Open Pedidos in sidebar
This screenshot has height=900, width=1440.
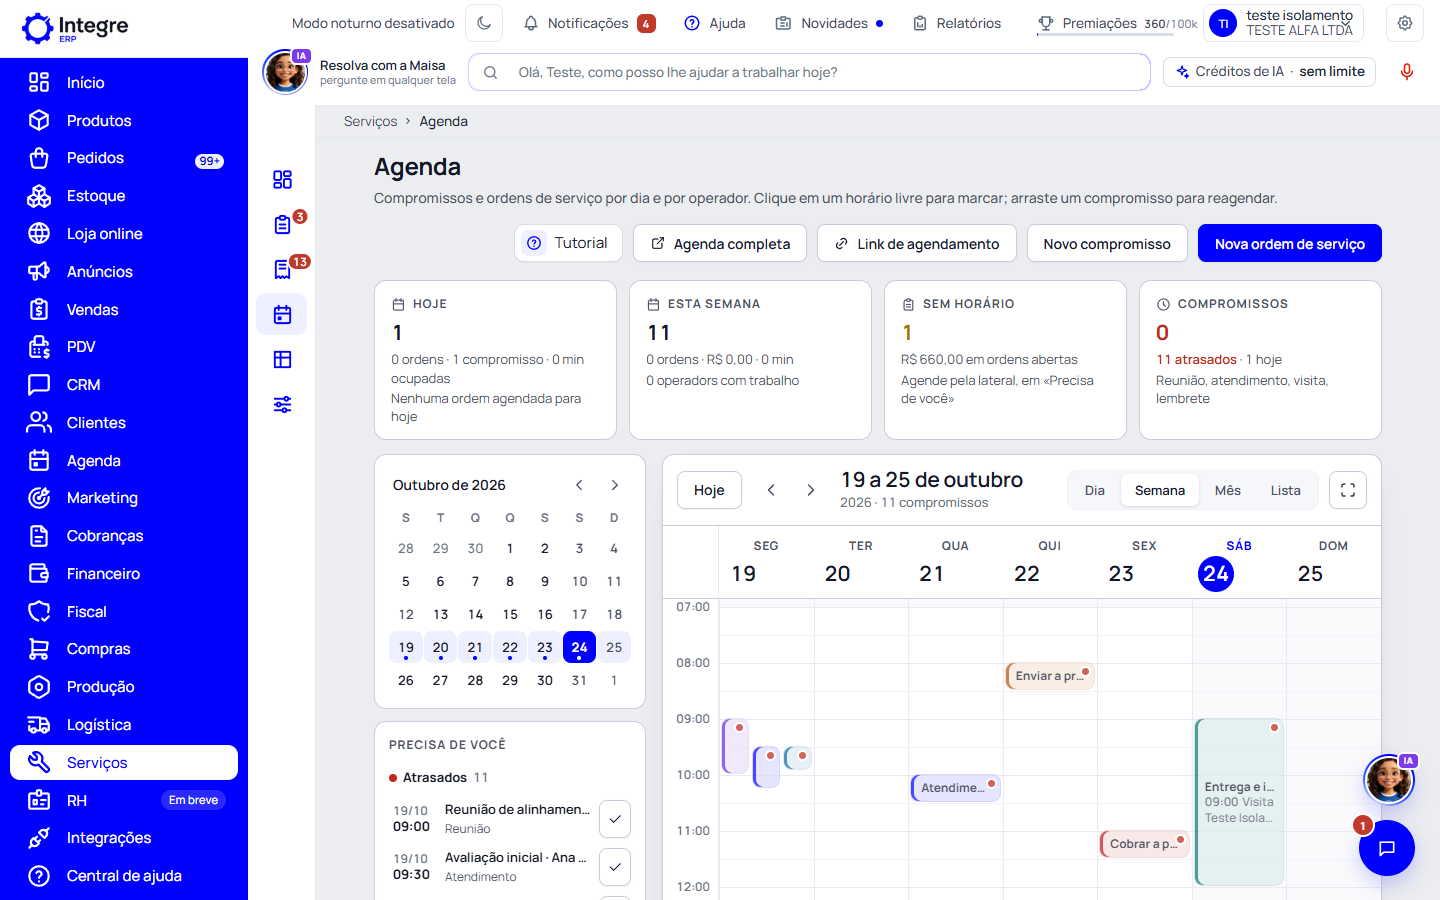point(124,158)
